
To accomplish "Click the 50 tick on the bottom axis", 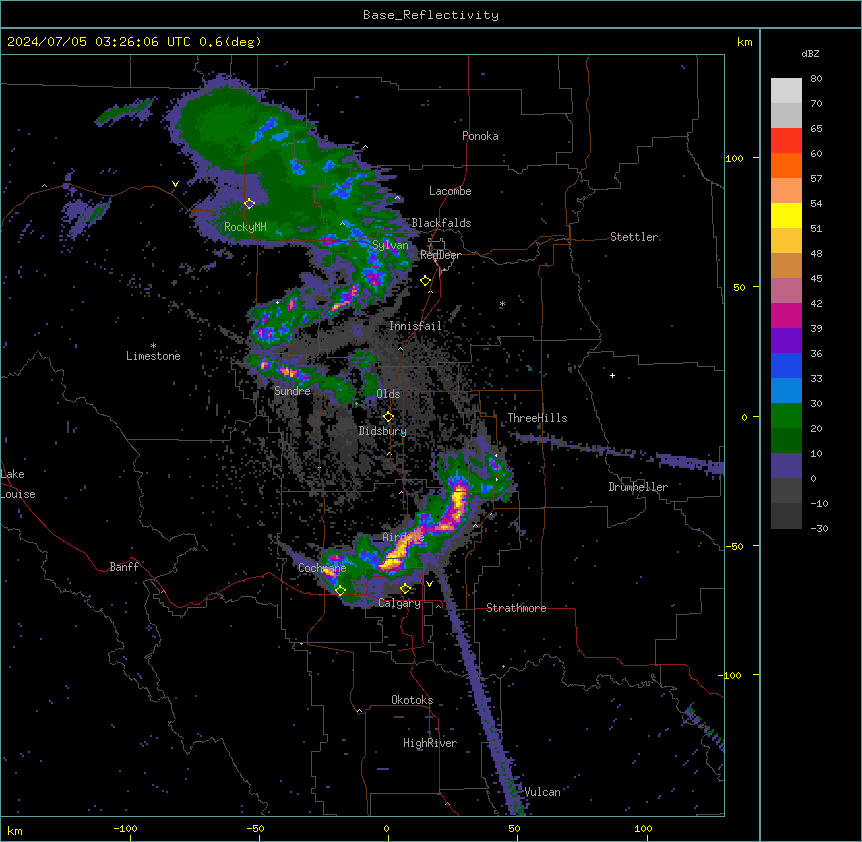I will (x=514, y=828).
